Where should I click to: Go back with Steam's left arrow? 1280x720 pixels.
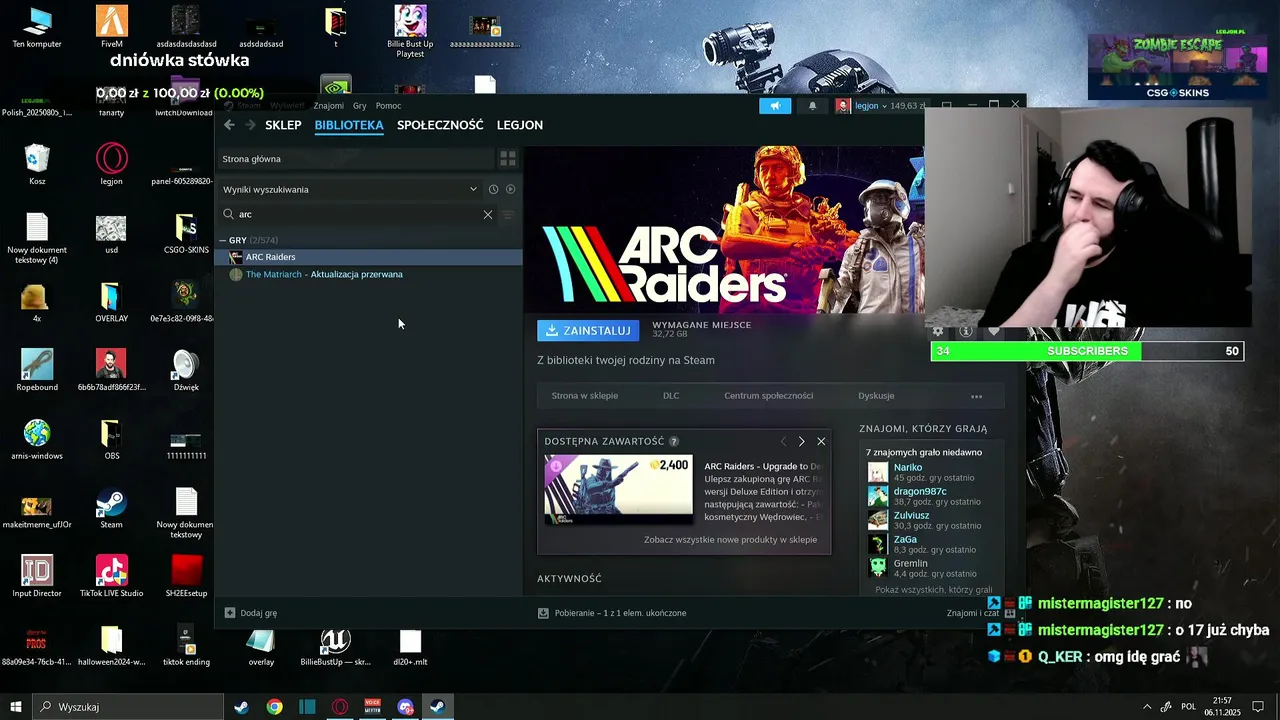229,125
